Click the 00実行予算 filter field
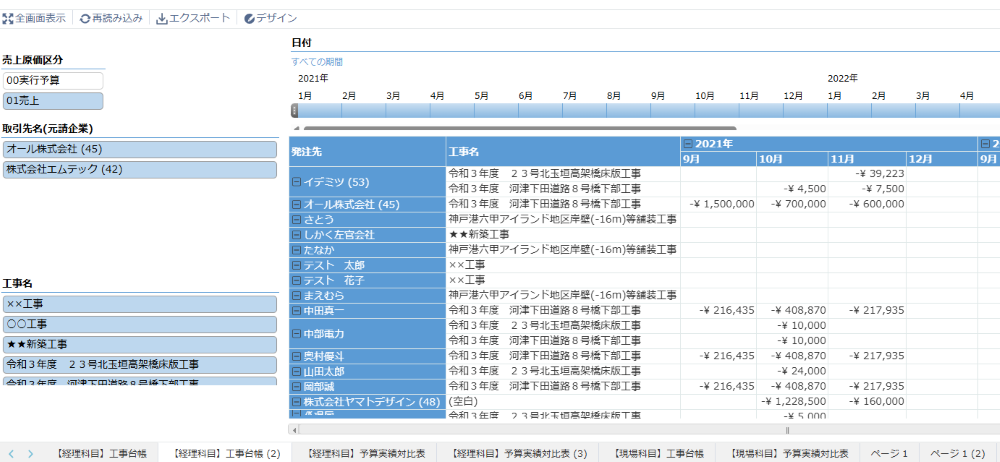 [x=53, y=80]
